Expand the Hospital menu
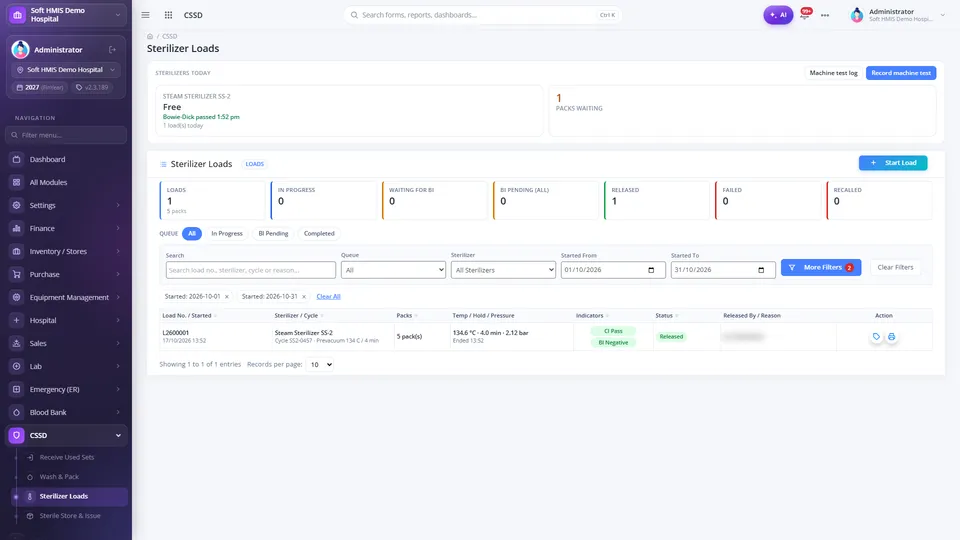960x540 pixels. (66, 320)
